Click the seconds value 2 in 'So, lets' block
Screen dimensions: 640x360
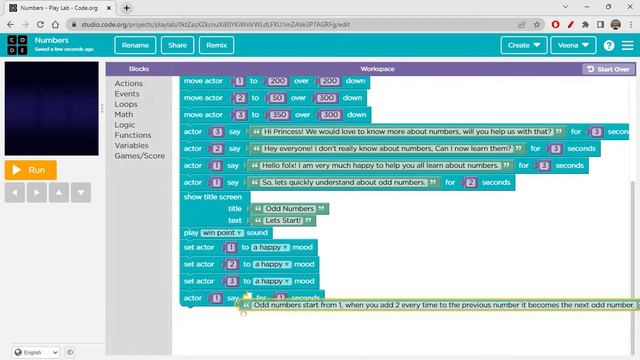(x=471, y=182)
